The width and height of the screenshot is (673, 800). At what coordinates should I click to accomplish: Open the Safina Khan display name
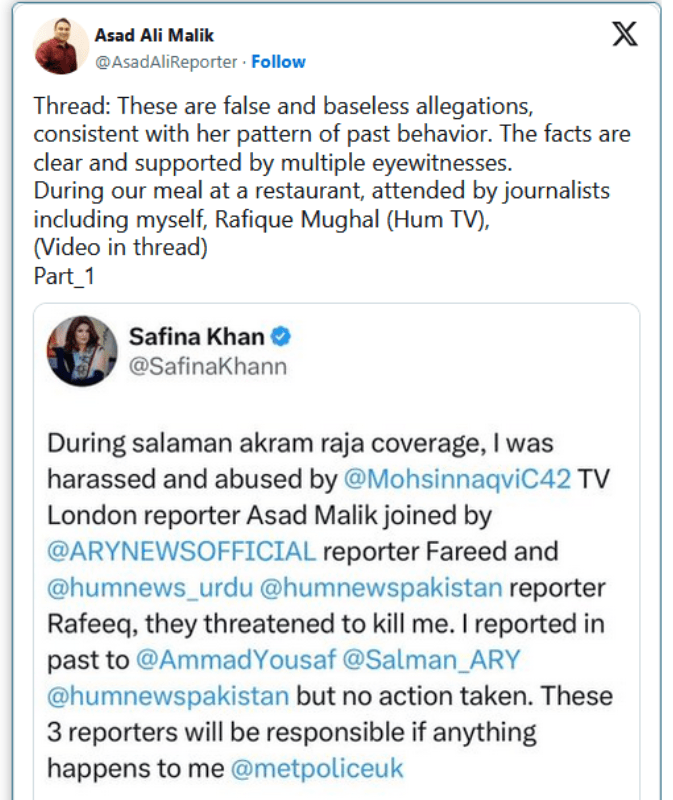coord(195,337)
